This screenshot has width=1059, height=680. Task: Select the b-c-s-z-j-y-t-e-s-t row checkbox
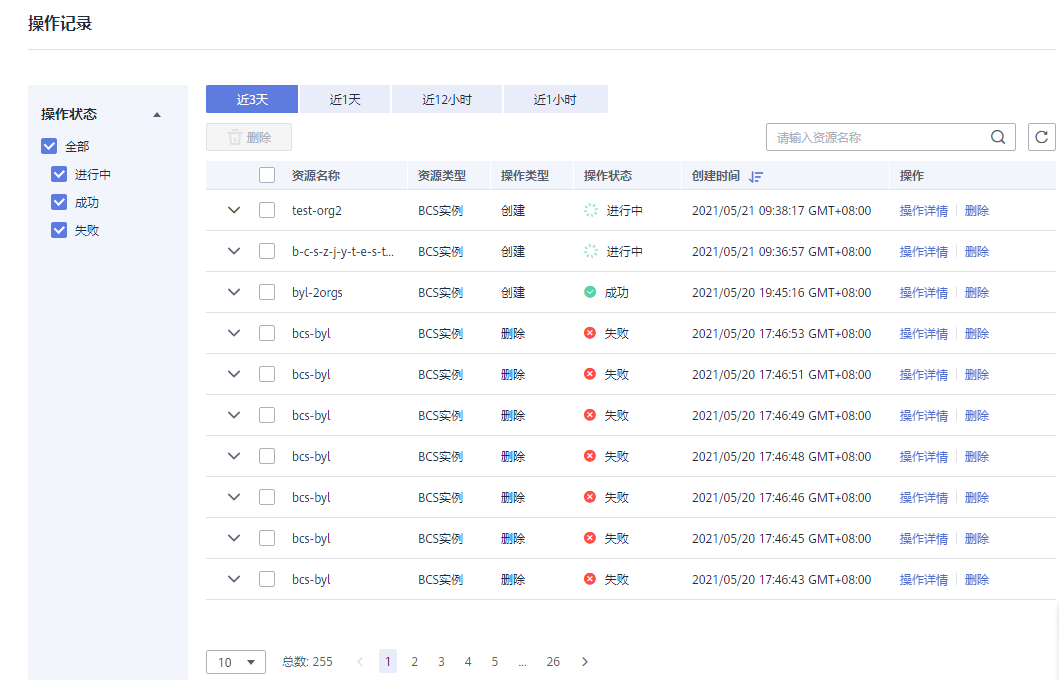[x=267, y=251]
